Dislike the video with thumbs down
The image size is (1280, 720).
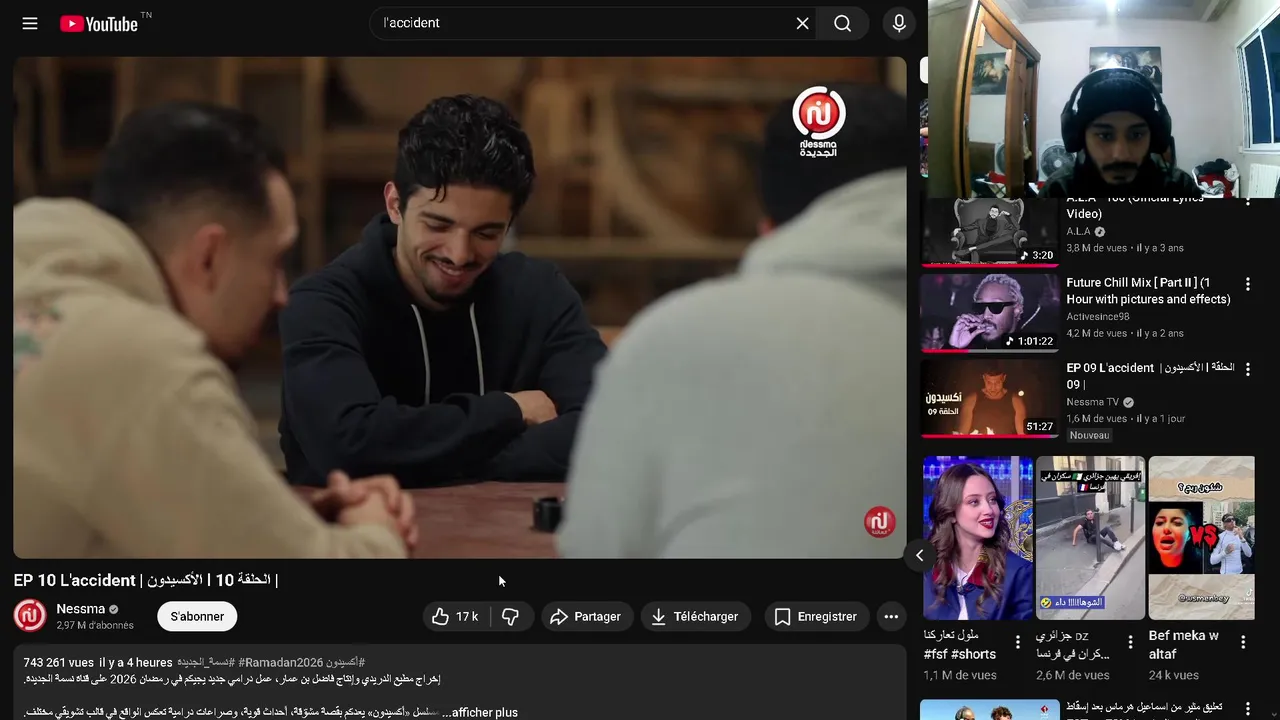(511, 616)
